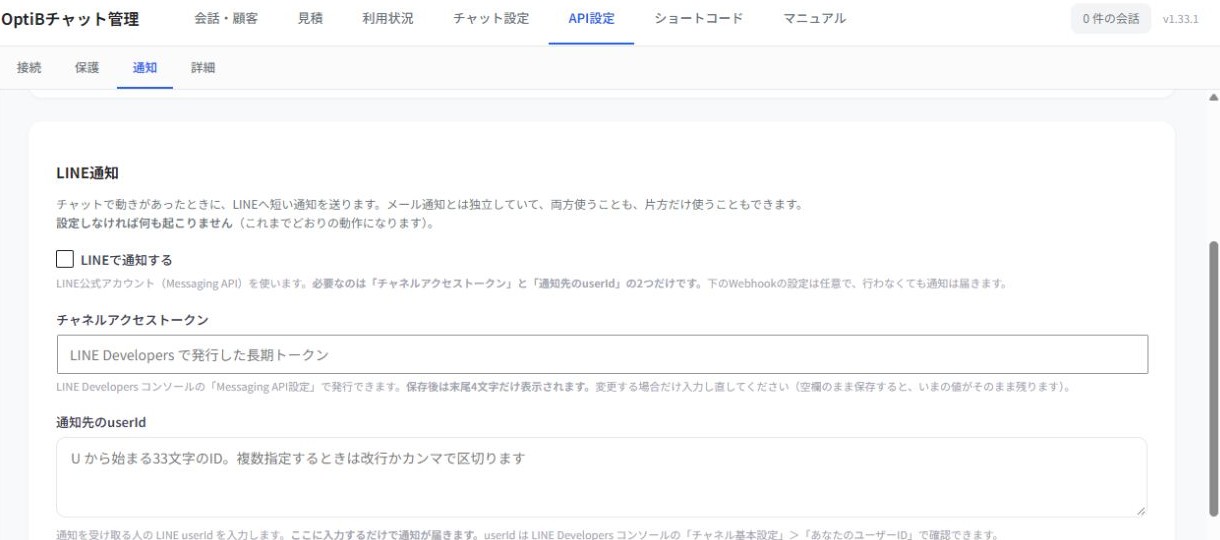Click the v1.33.1 version label

[x=1181, y=19]
